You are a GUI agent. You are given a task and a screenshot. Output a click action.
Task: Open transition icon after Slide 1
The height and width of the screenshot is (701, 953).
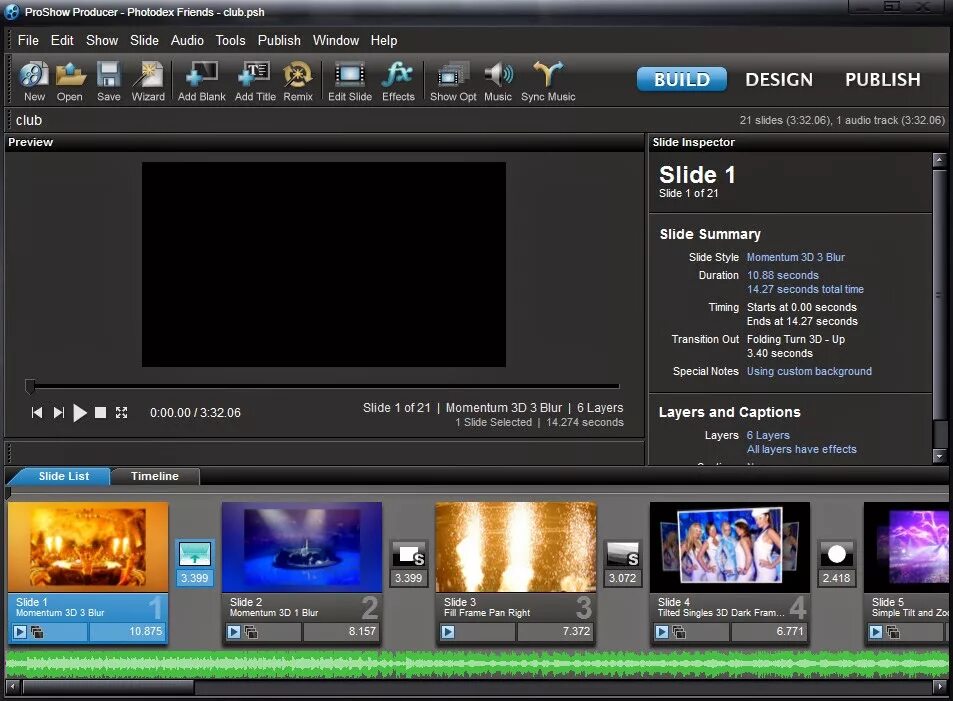click(x=194, y=554)
